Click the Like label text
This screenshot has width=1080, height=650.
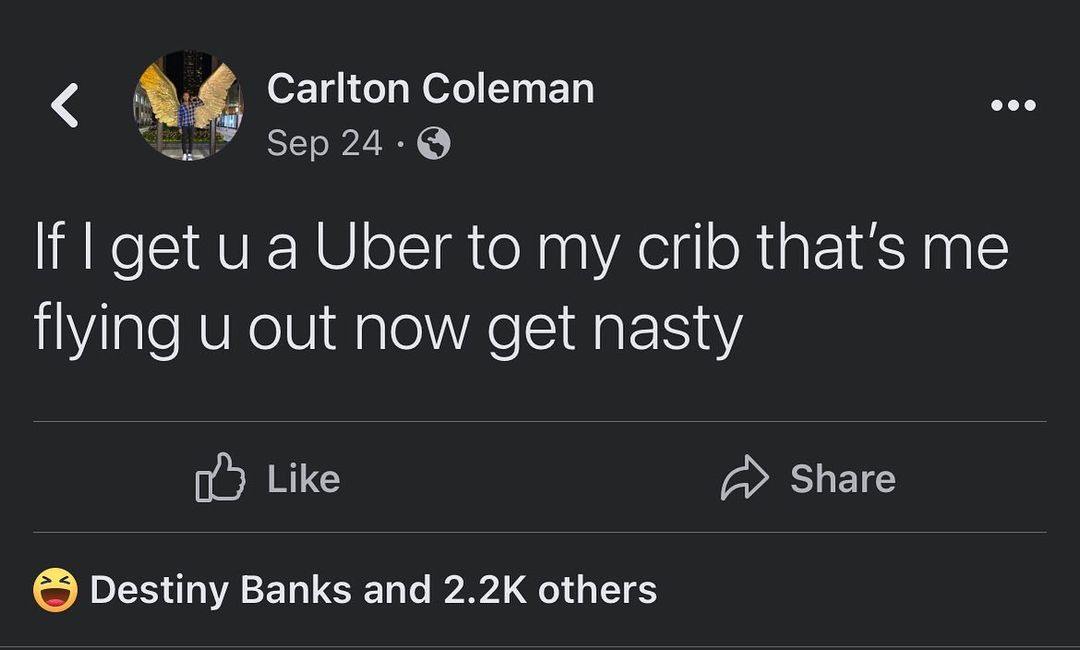pos(303,479)
